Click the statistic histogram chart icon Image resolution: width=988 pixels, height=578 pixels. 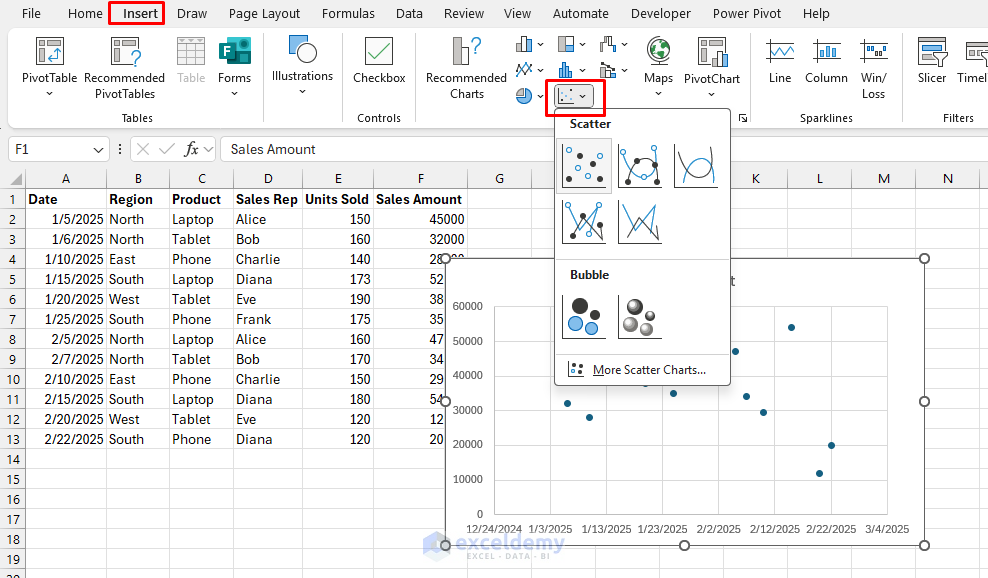coord(566,69)
